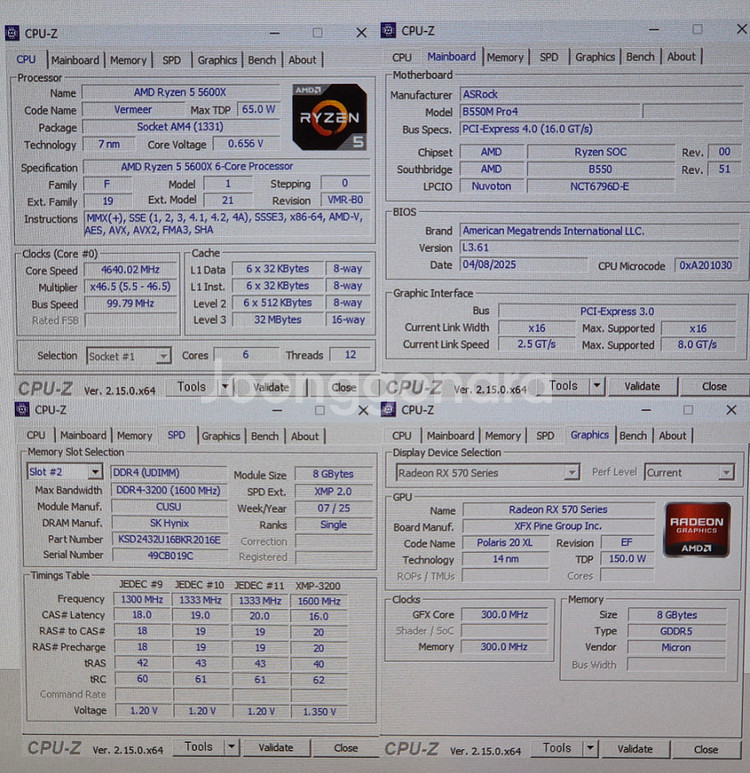Click the Code Name value 'Vermeer'
Viewport: 750px width, 773px height.
[x=133, y=109]
